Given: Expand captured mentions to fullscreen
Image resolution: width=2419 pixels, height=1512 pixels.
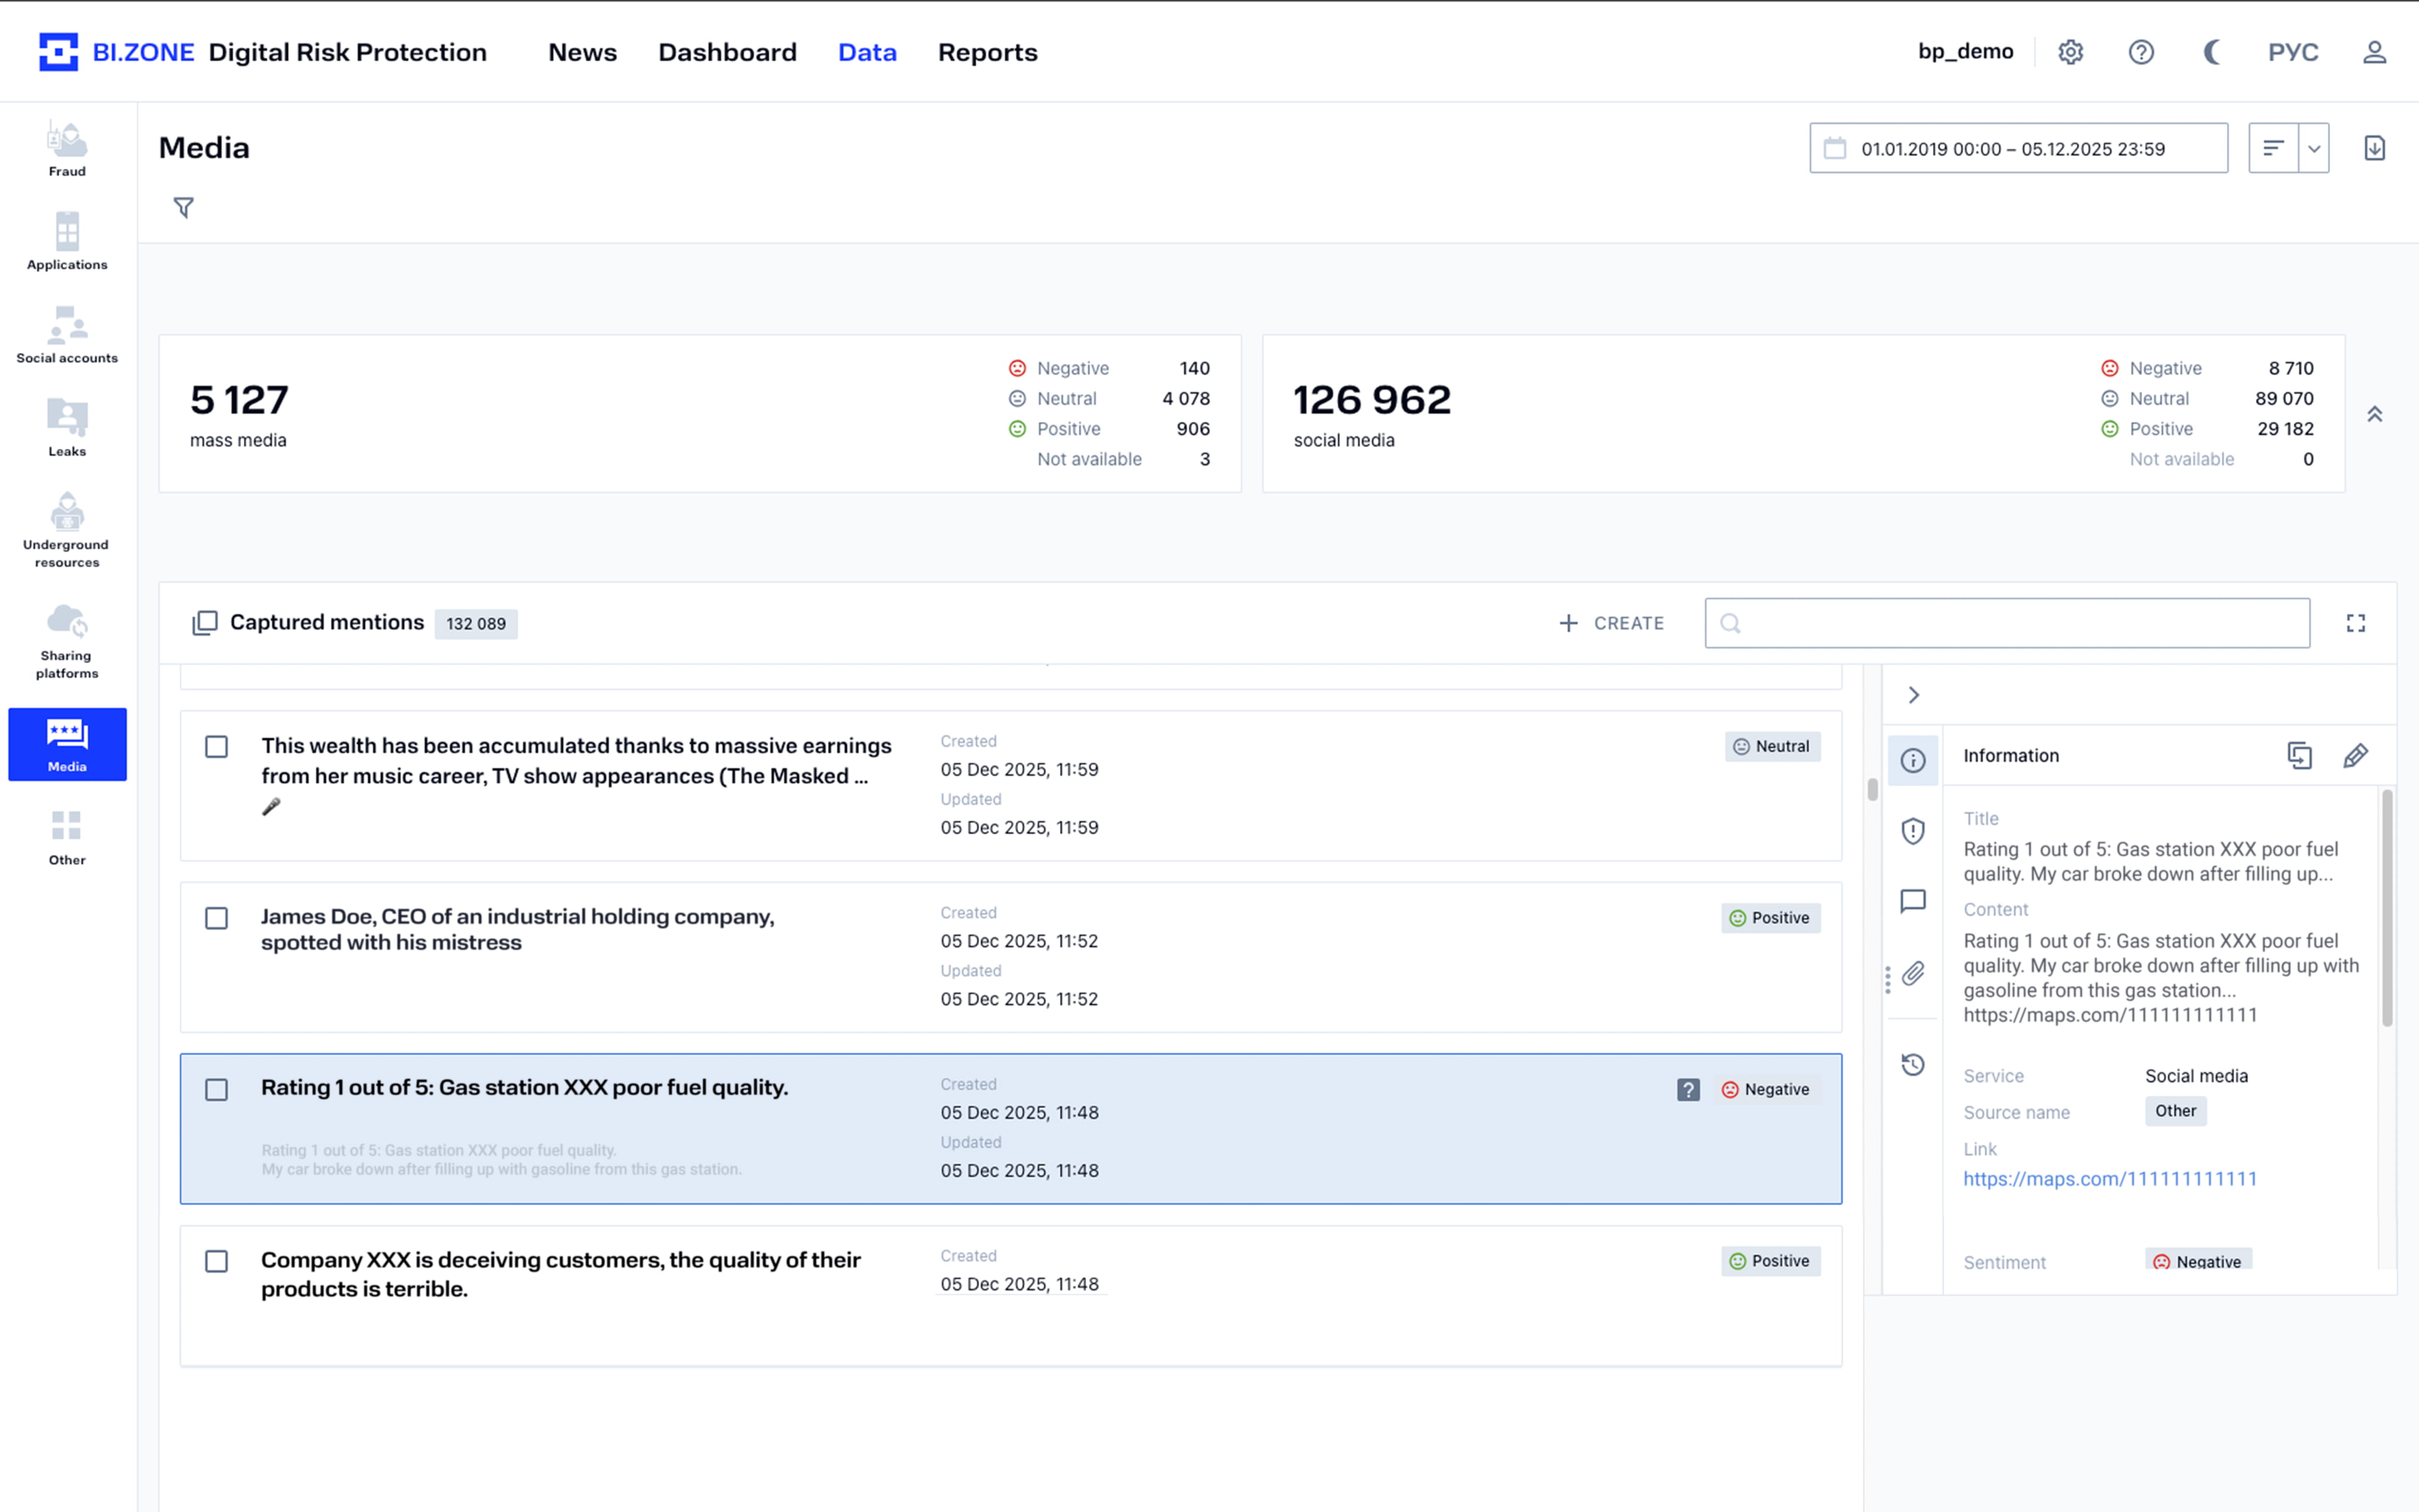Looking at the screenshot, I should pos(2356,623).
